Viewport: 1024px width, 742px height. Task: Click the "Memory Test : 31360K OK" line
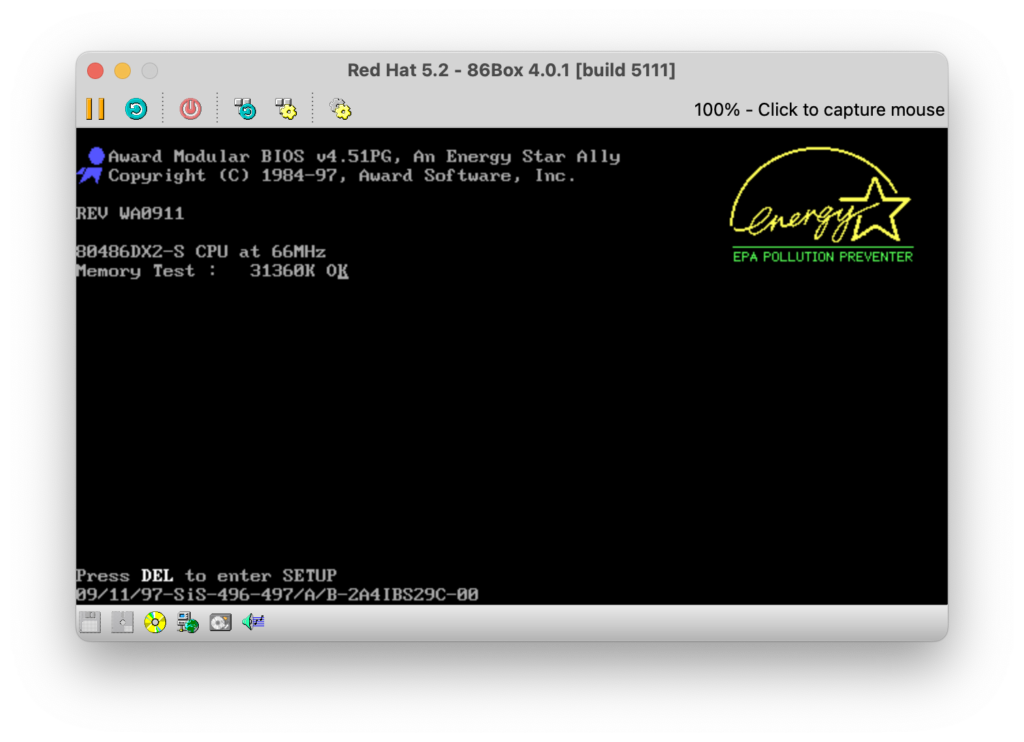point(212,270)
